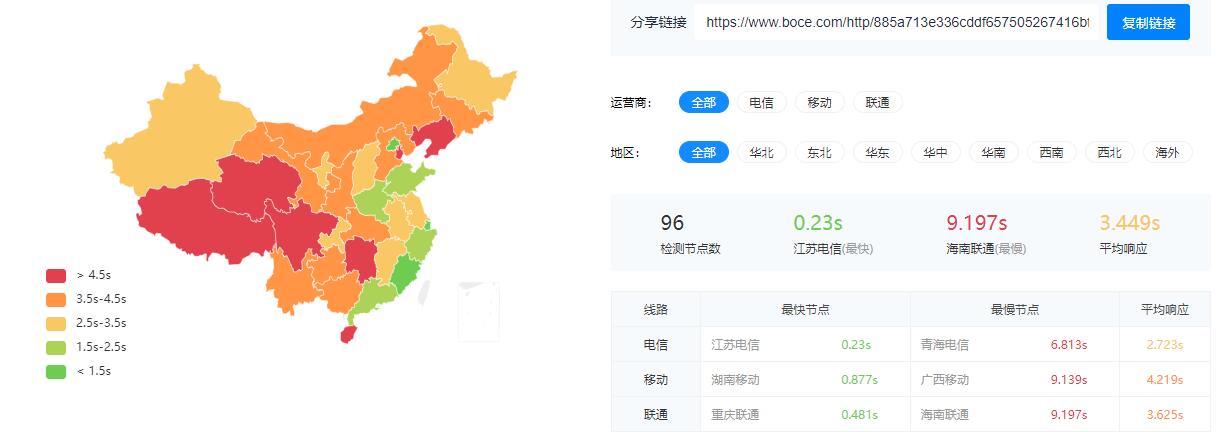Click 广西移动 slowest node cell

pos(945,380)
